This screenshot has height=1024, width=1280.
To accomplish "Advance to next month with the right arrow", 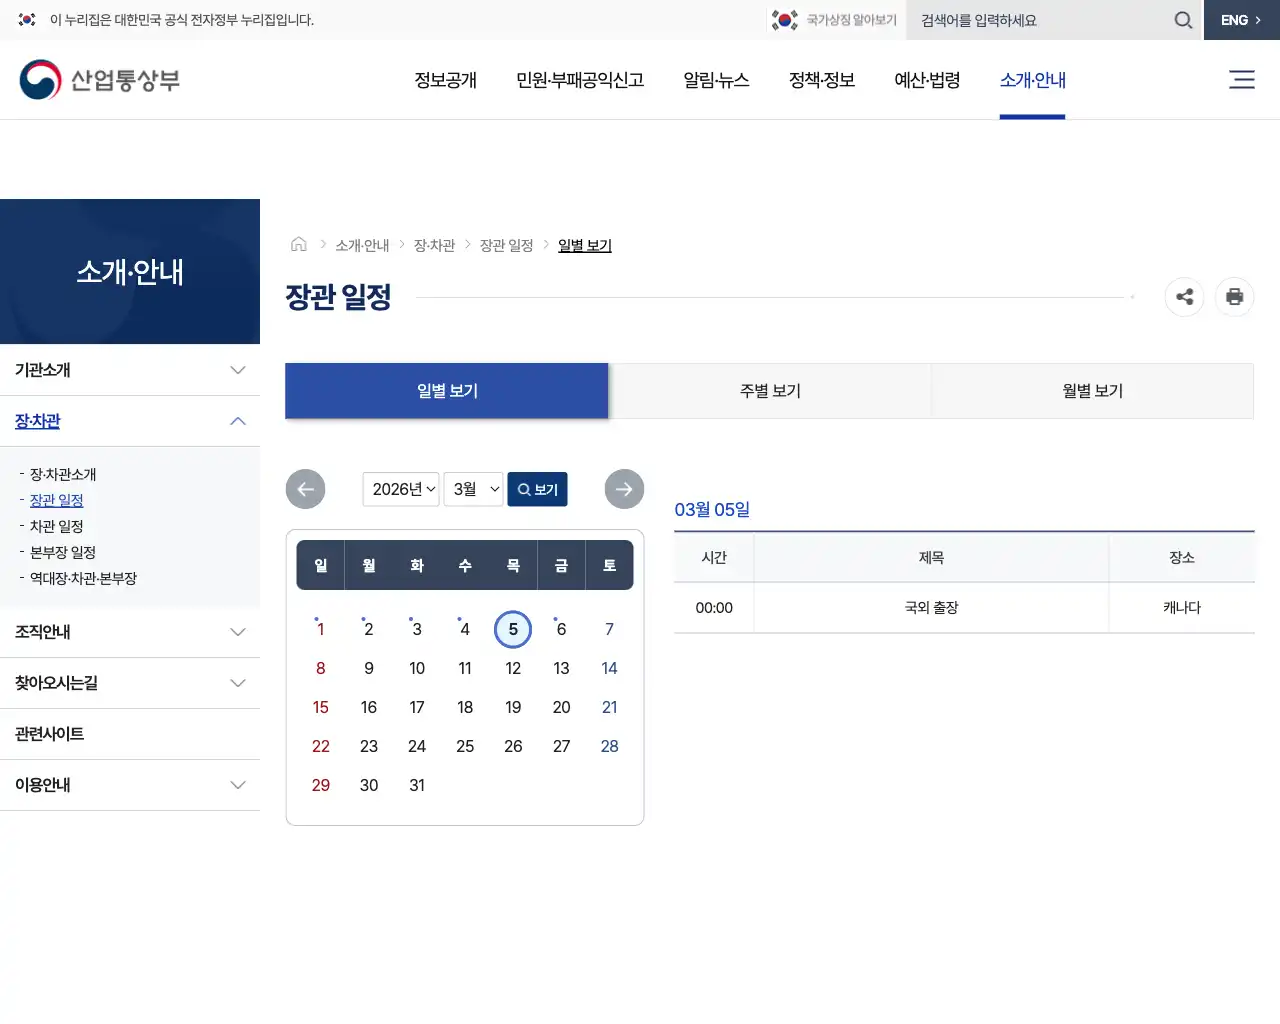I will 624,489.
